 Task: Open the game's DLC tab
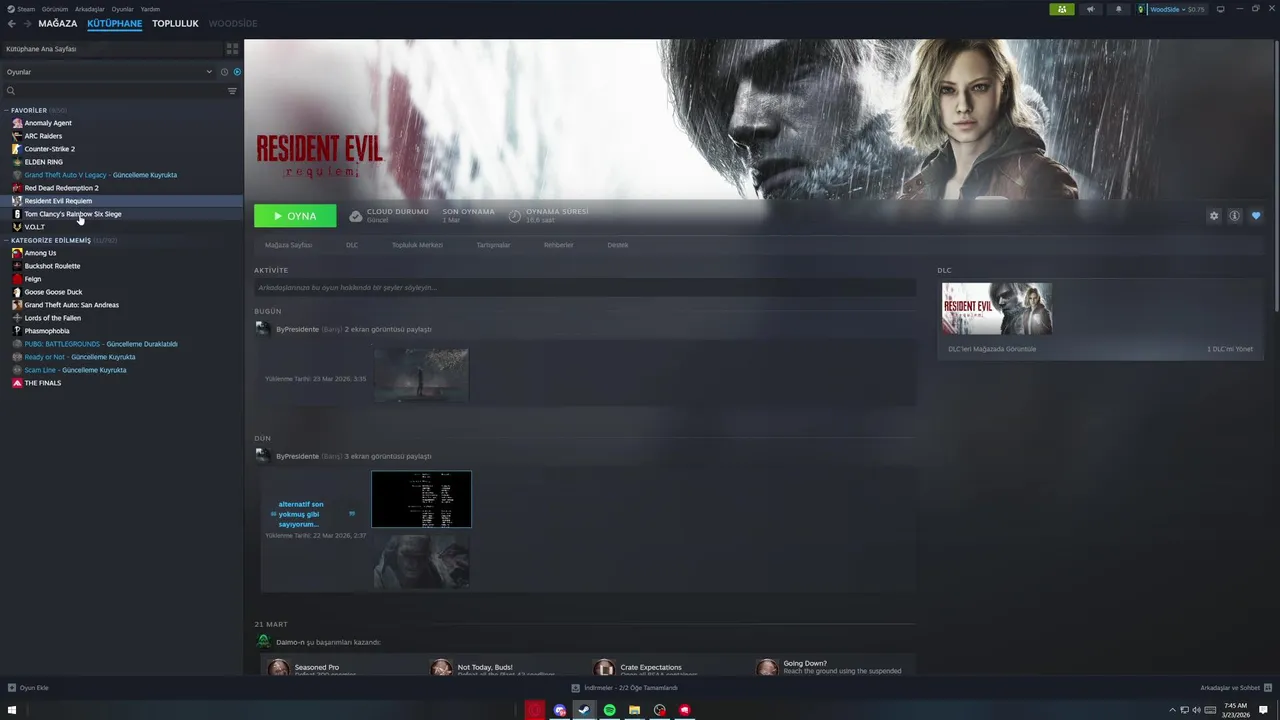pos(352,245)
